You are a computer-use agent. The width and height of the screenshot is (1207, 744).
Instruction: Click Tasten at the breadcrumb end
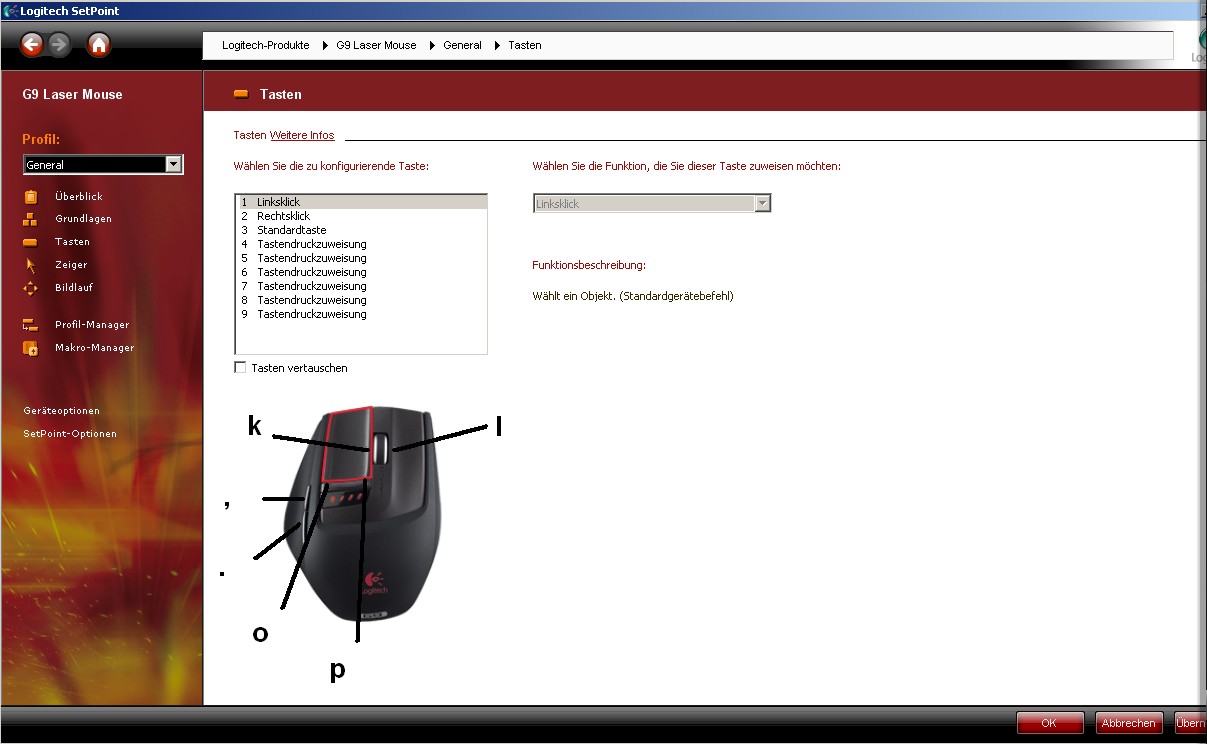pos(525,45)
